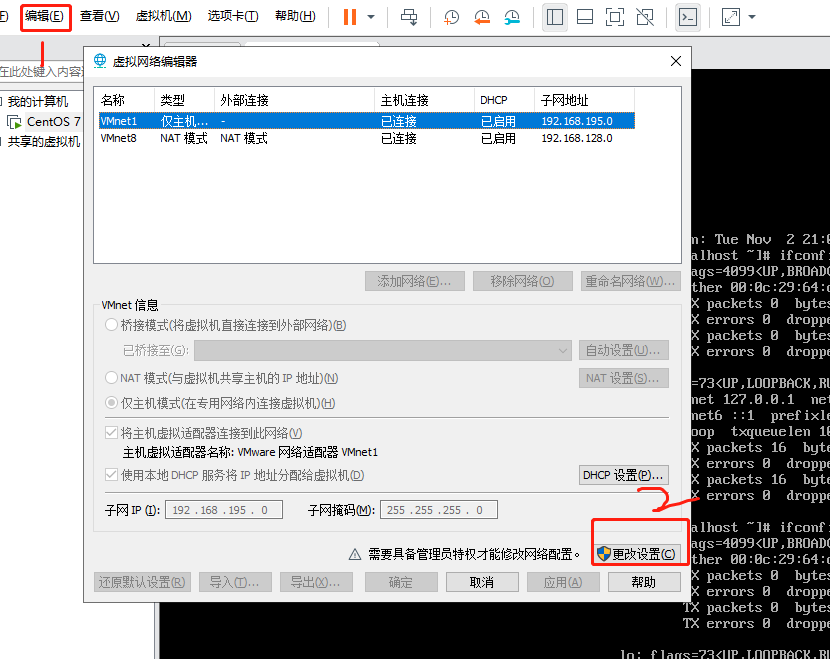The height and width of the screenshot is (659, 830).
Task: Toggle 将主机虚拟适配器连接到此网络 checkbox
Action: (111, 433)
